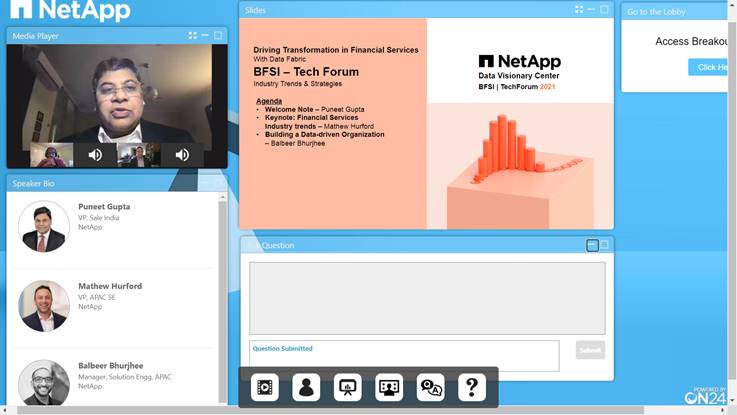The height and width of the screenshot is (415, 737).
Task: Mute the first participant speaker icon
Action: tap(95, 155)
